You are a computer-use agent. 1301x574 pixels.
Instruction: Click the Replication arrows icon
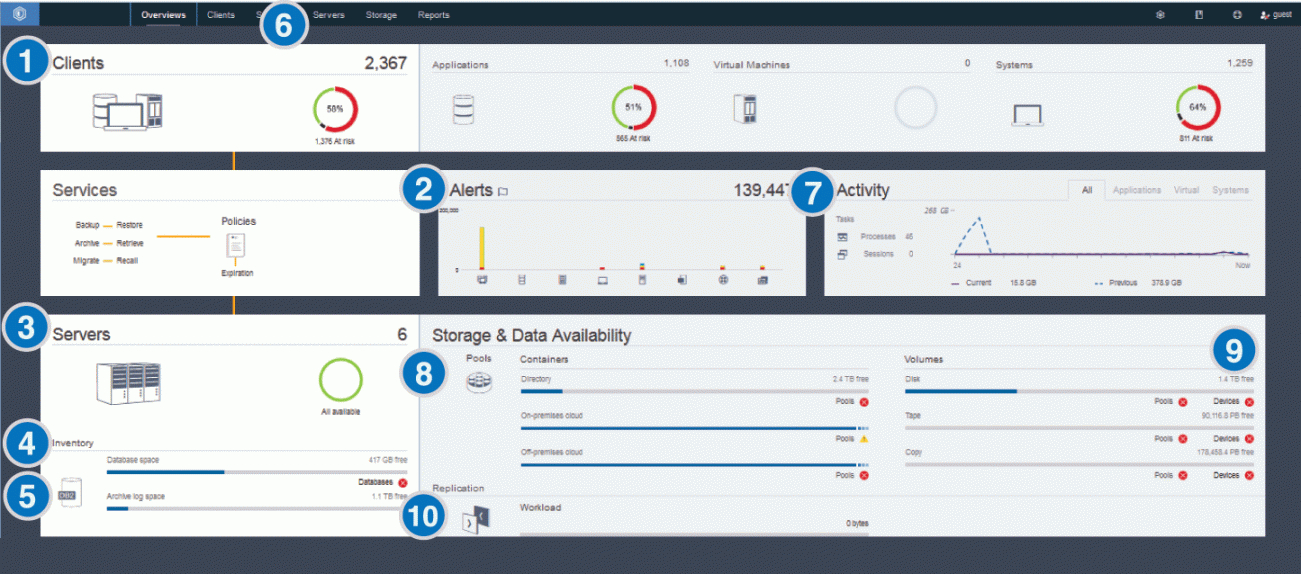475,519
